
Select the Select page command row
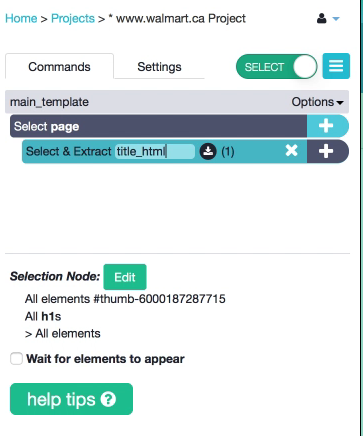158,126
